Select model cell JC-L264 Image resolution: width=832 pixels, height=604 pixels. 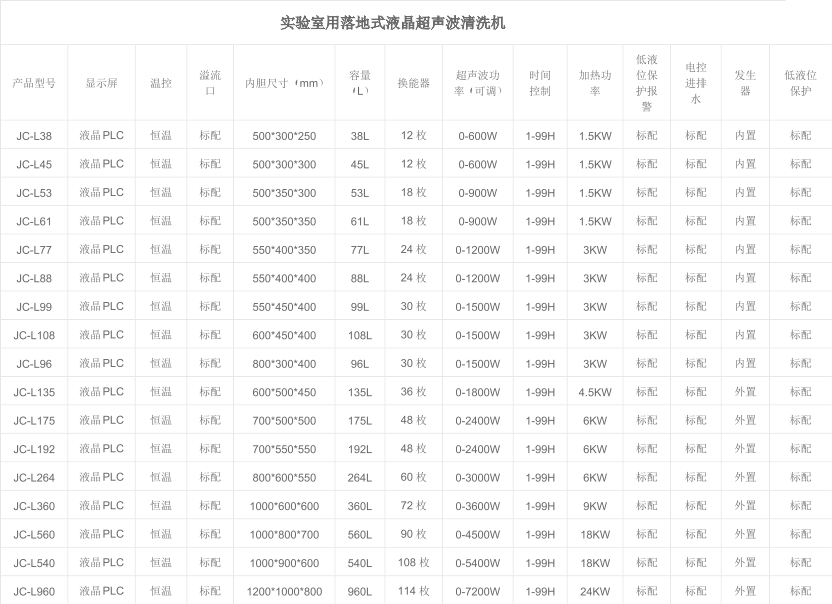pos(34,478)
